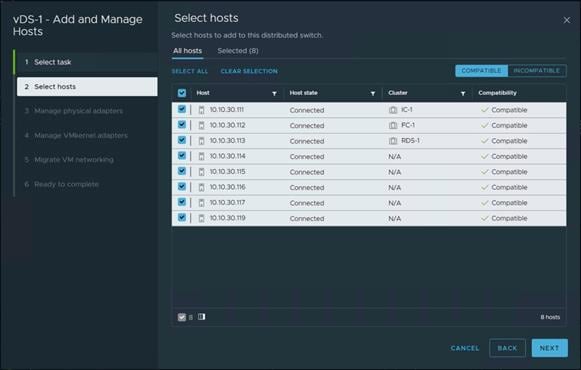
Task: Click the BACK button
Action: [507, 348]
